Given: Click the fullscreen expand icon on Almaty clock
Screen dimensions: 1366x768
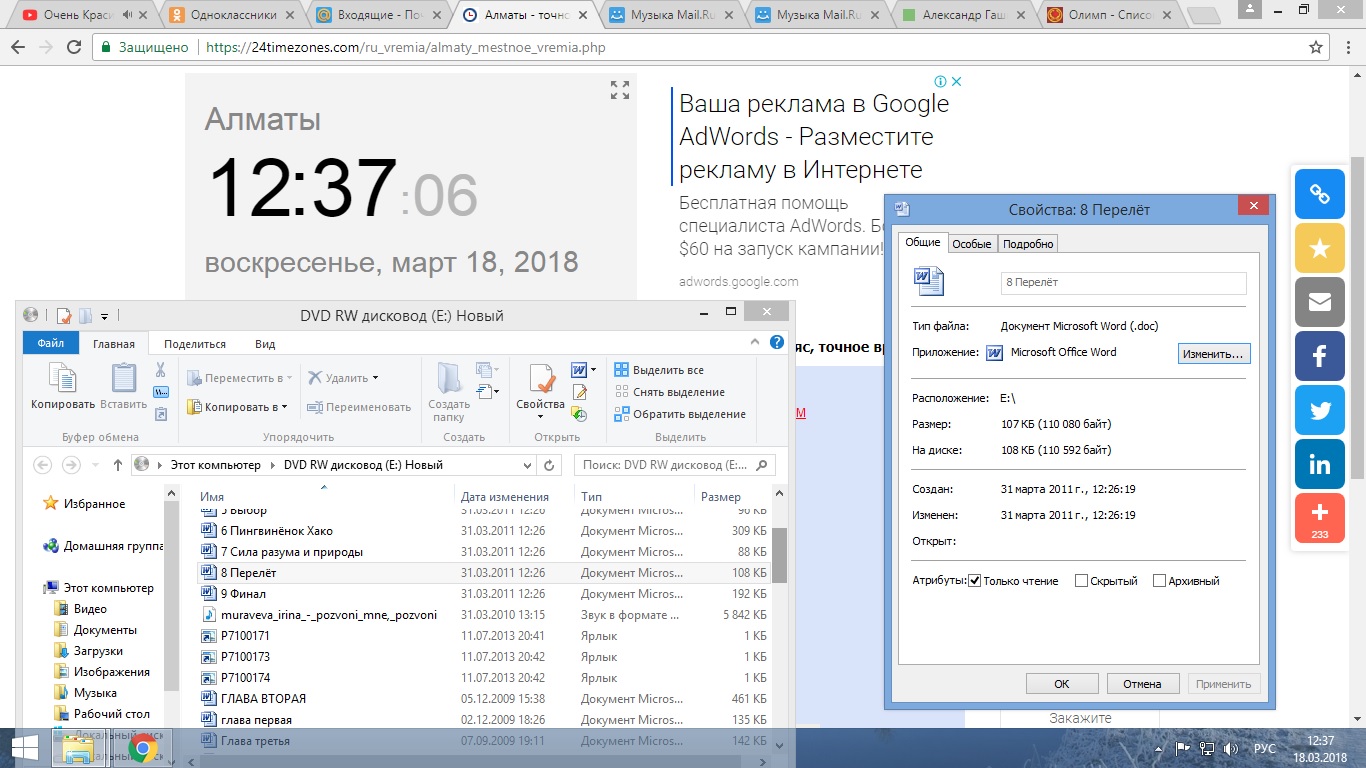Looking at the screenshot, I should [620, 90].
